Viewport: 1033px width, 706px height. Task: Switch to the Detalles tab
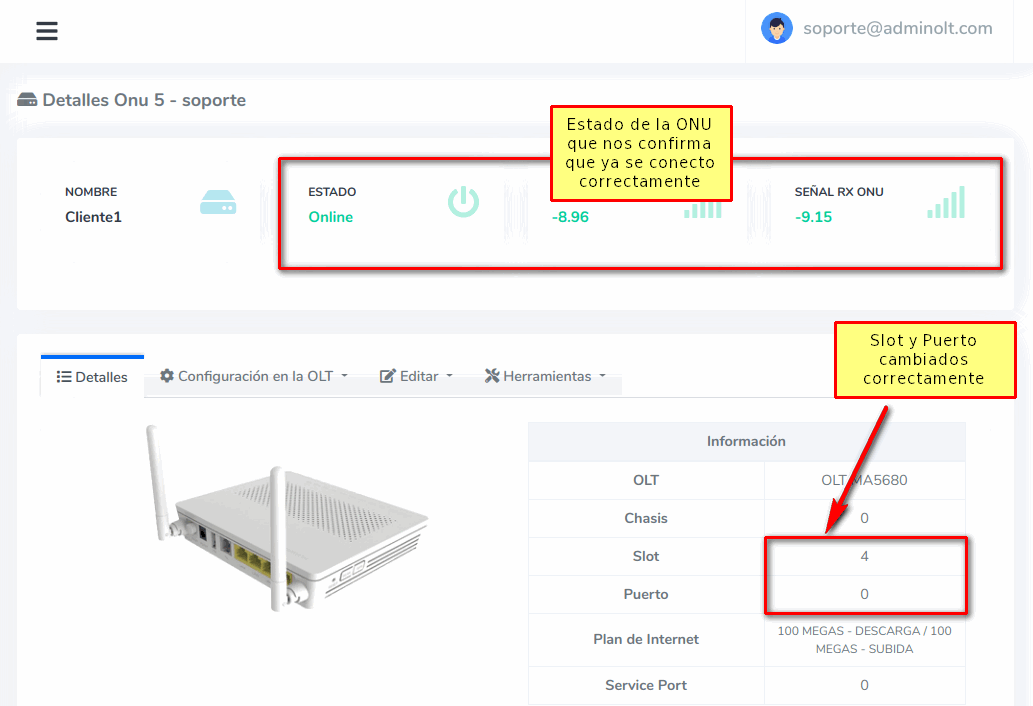[x=92, y=377]
